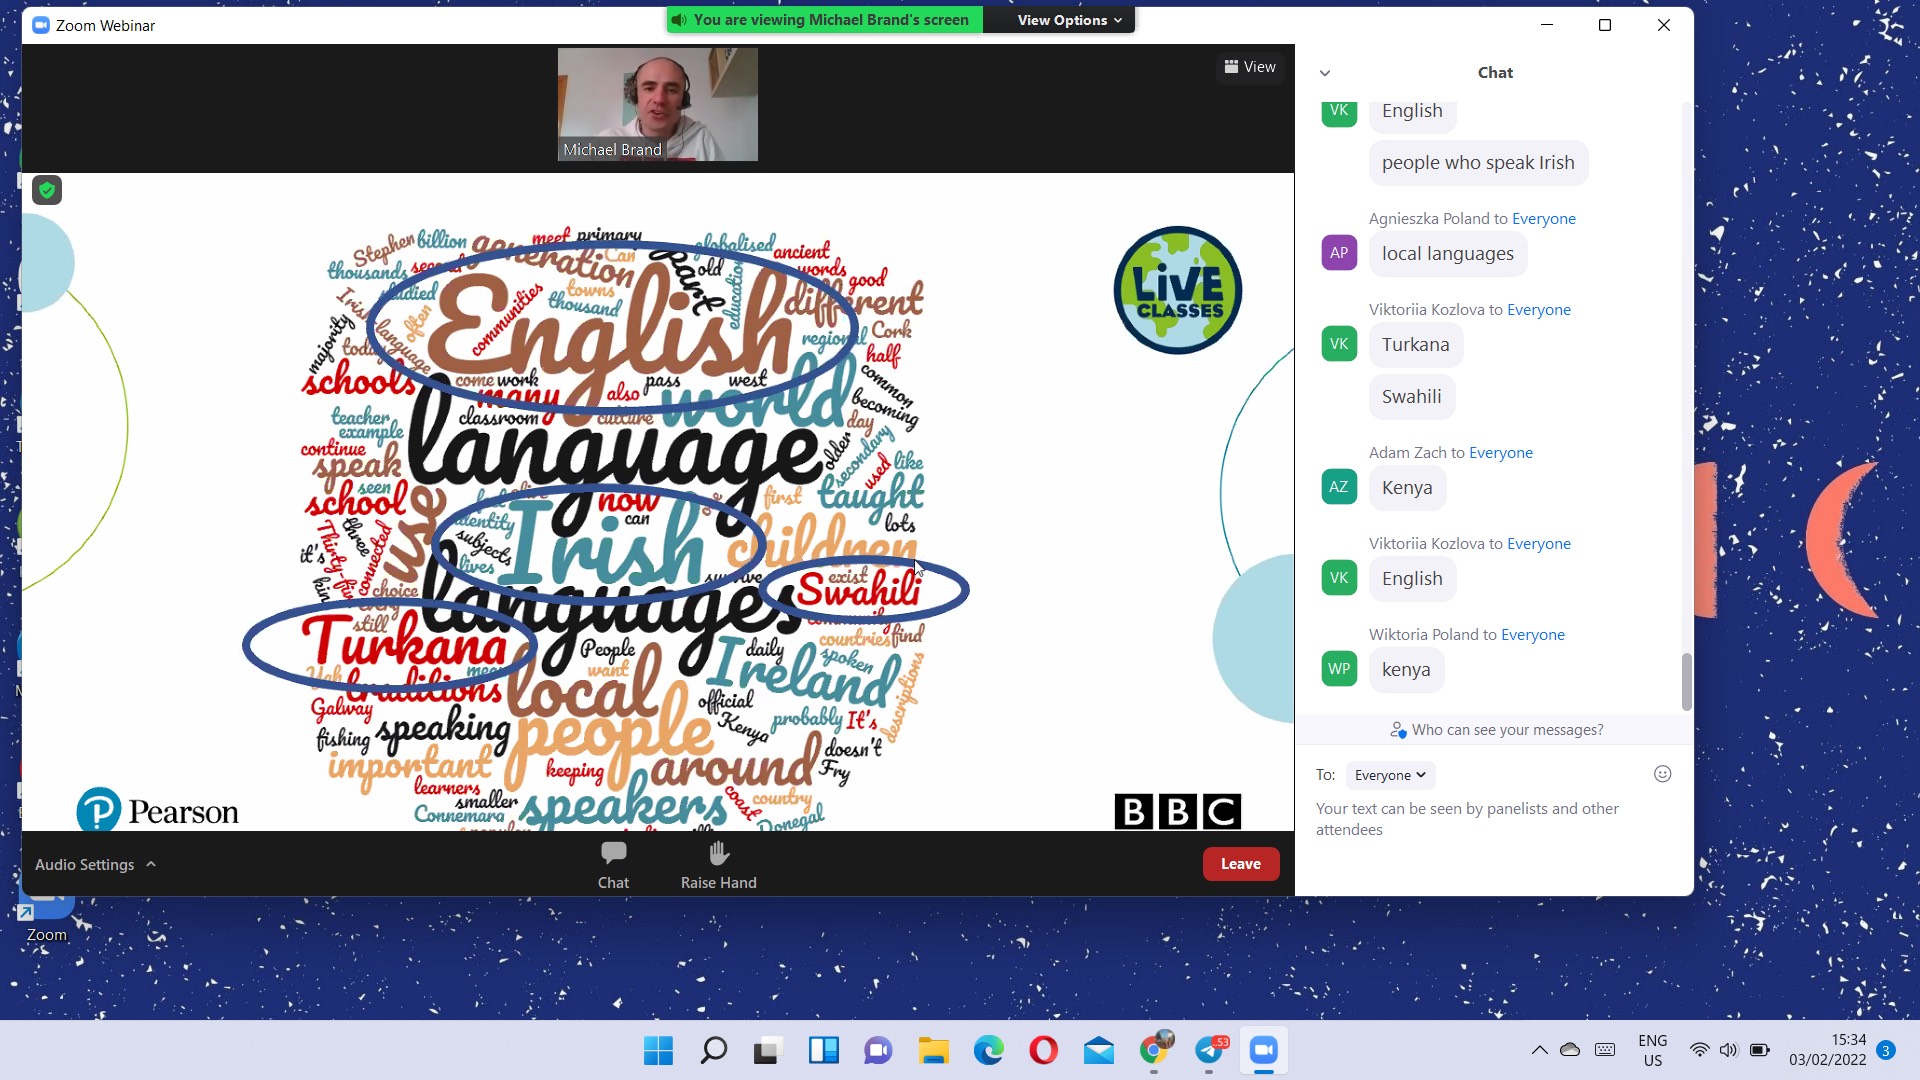Click the green encryption shield icon
Viewport: 1920px width, 1080px height.
(x=47, y=190)
